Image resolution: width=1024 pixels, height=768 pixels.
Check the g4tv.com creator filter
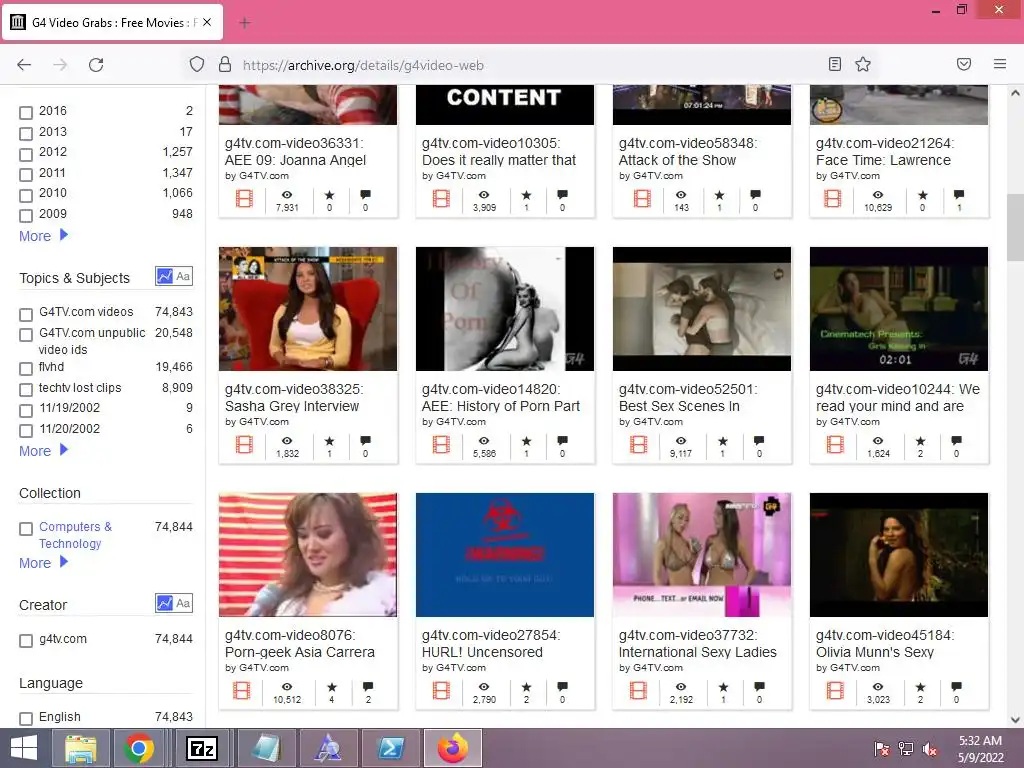[26, 641]
